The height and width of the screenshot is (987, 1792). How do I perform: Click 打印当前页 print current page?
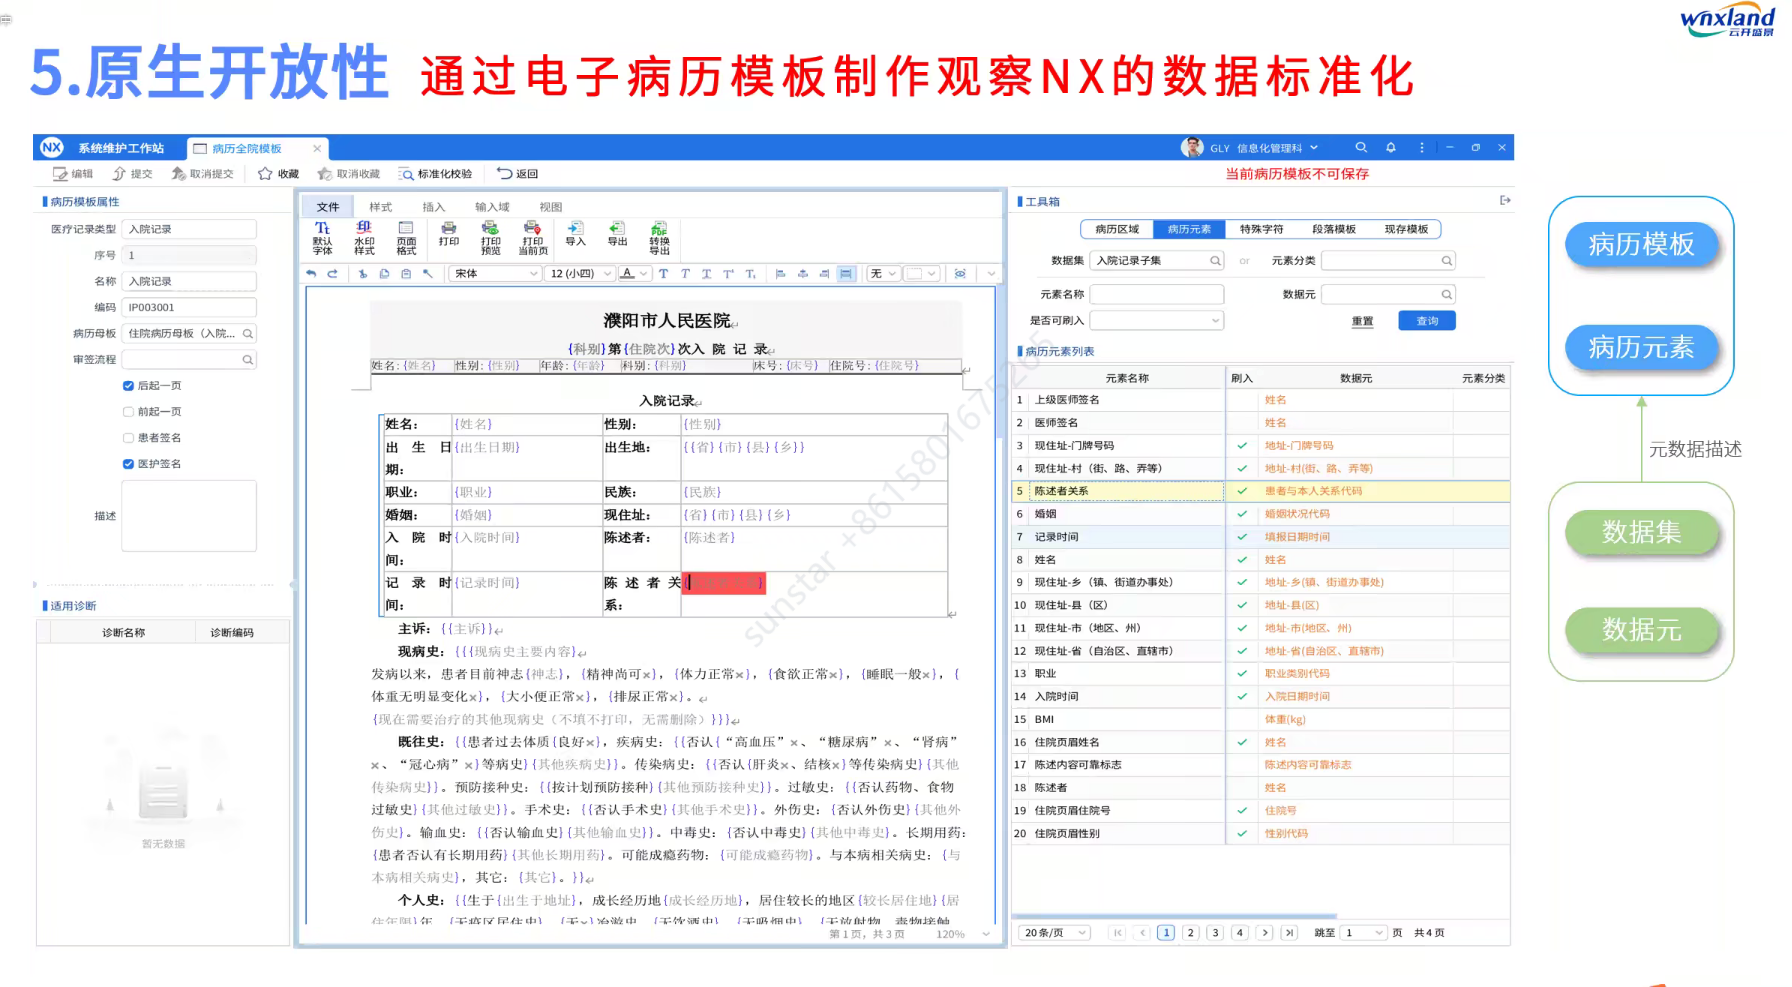click(533, 238)
